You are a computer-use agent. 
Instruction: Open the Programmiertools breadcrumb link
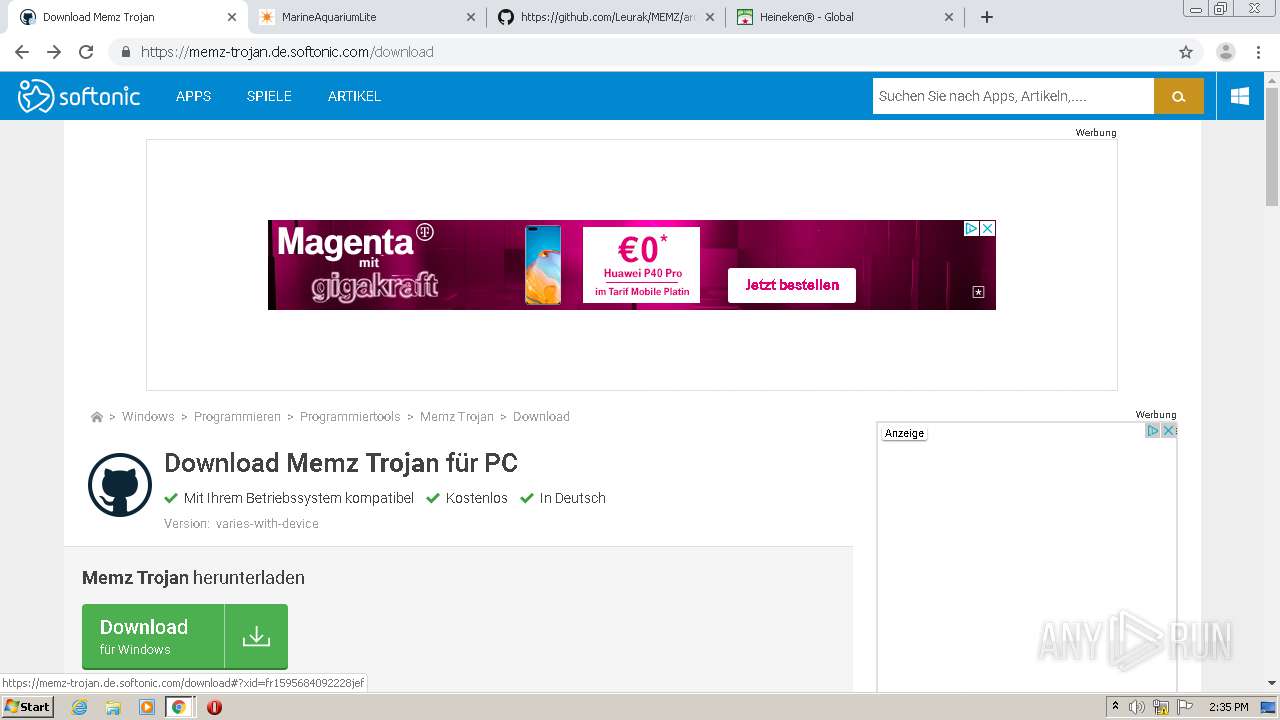350,417
